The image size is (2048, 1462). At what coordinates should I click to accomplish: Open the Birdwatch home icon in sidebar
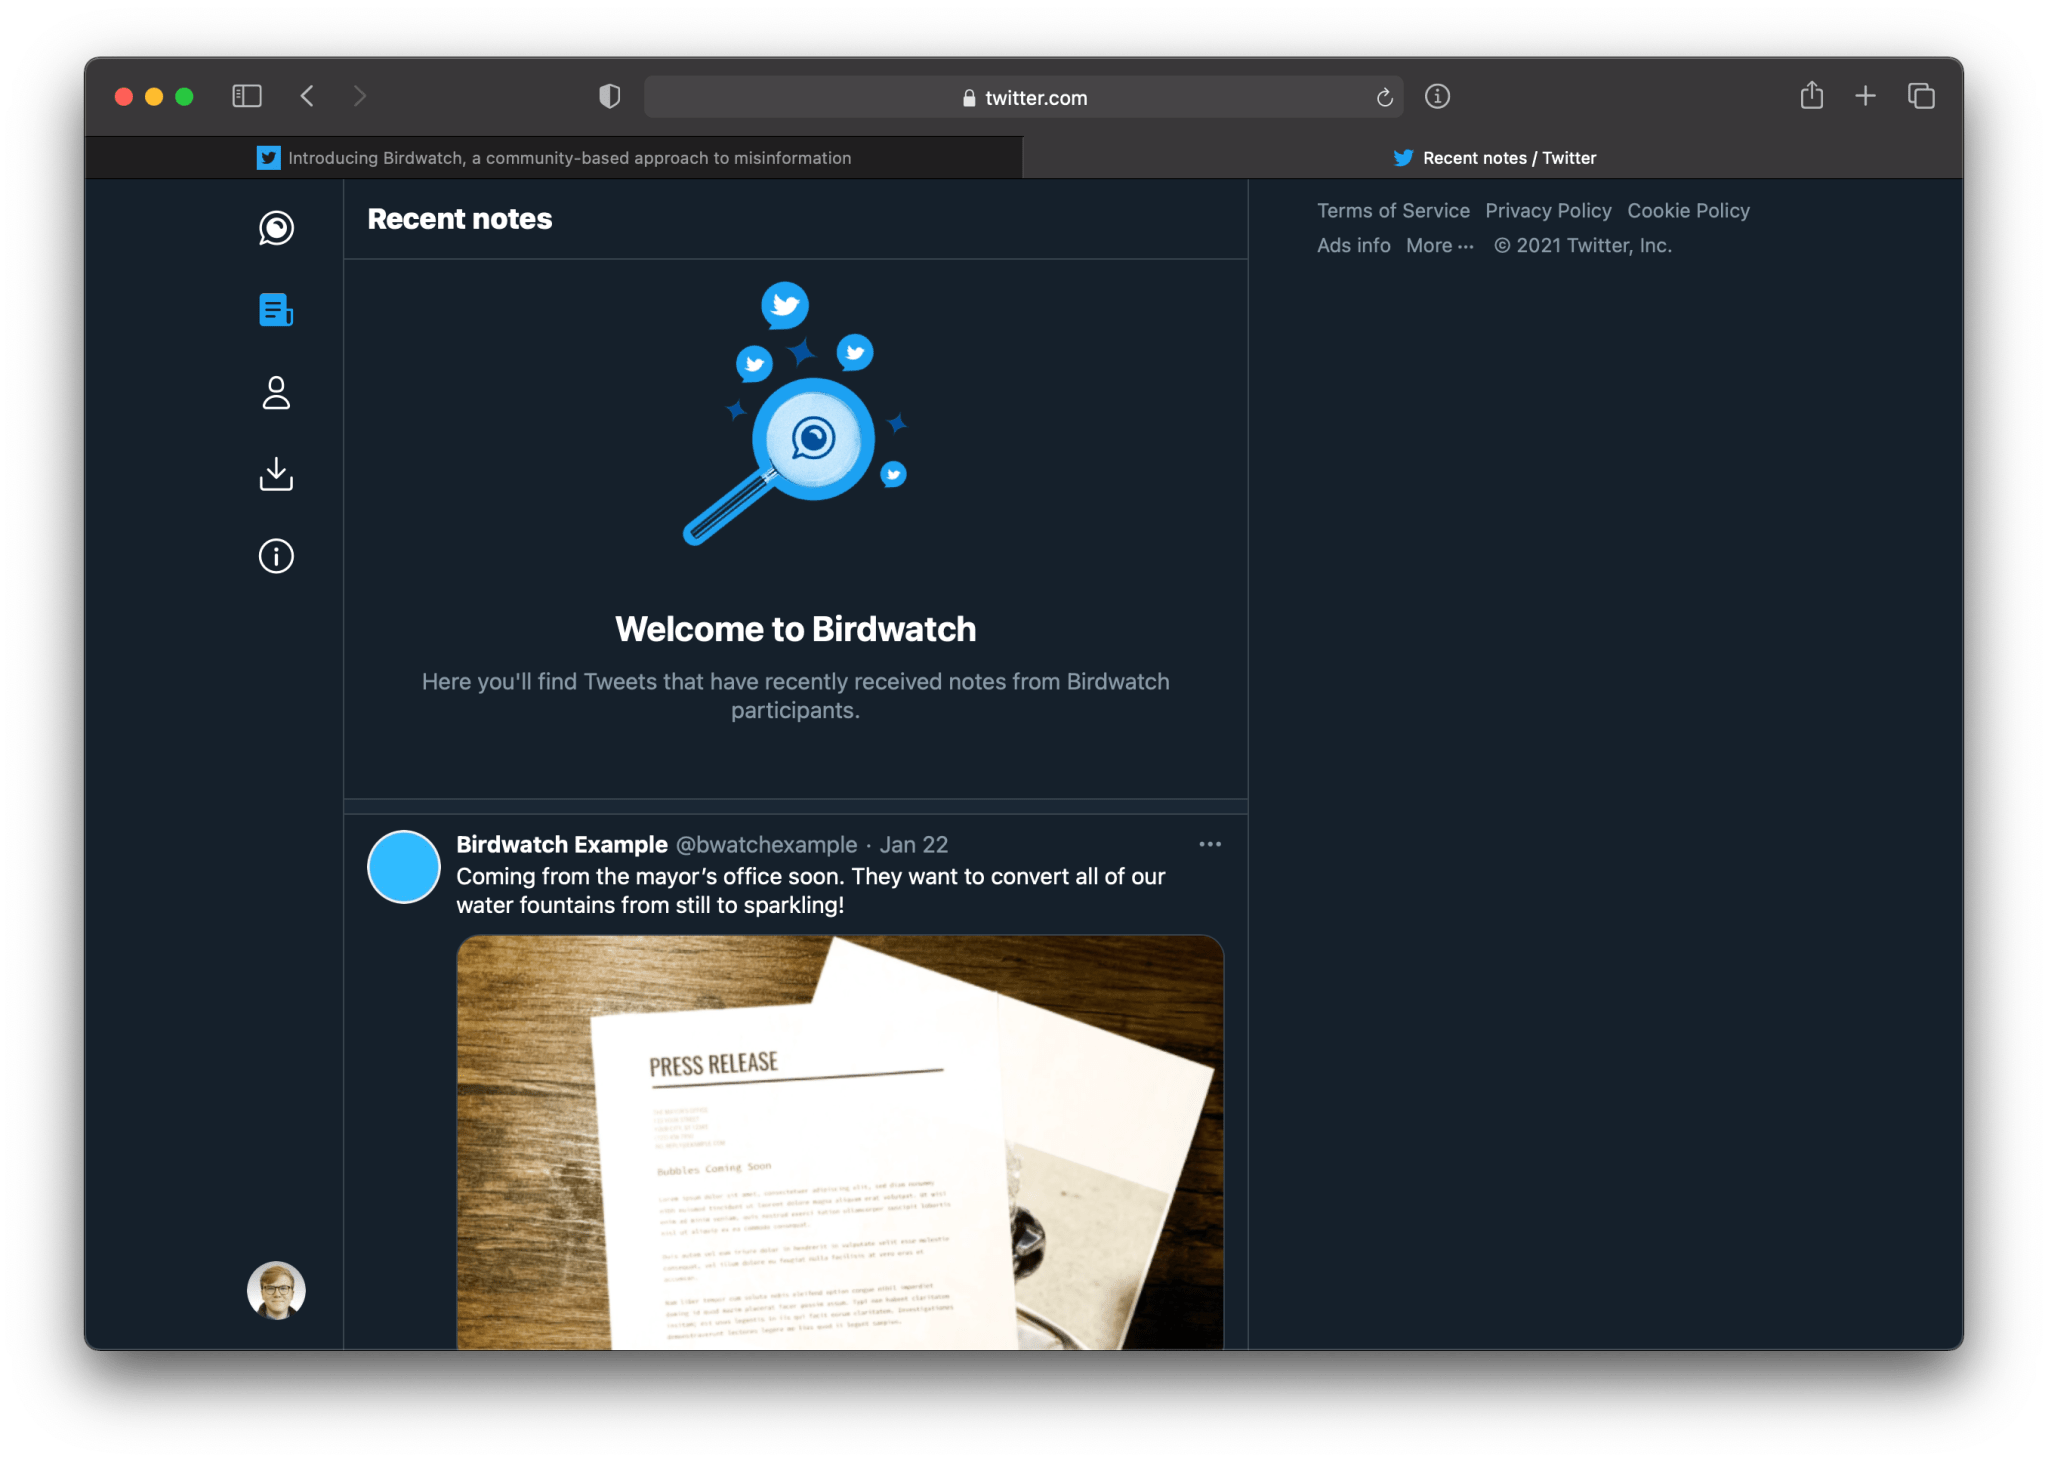pos(276,228)
